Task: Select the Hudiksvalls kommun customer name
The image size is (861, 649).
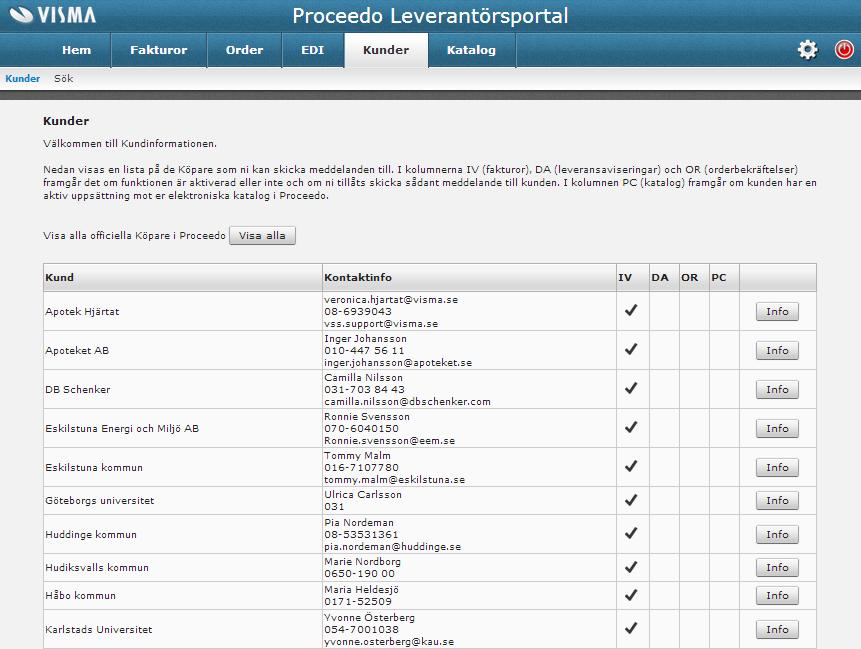Action: (x=97, y=567)
